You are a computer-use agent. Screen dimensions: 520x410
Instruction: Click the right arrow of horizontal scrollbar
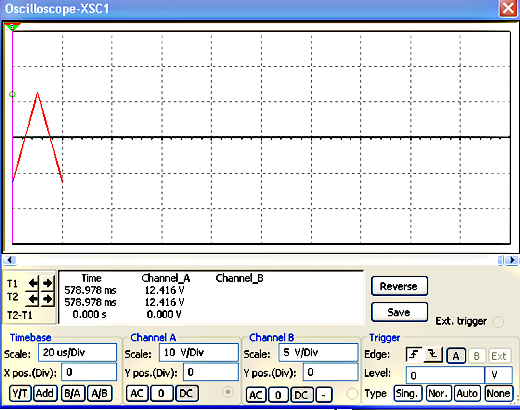tap(512, 260)
